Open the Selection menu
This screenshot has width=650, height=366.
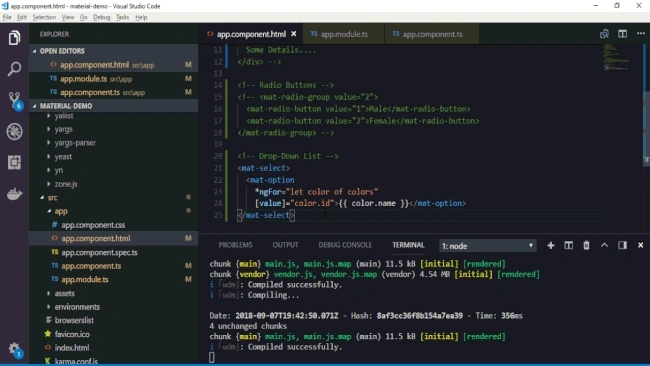coord(44,17)
